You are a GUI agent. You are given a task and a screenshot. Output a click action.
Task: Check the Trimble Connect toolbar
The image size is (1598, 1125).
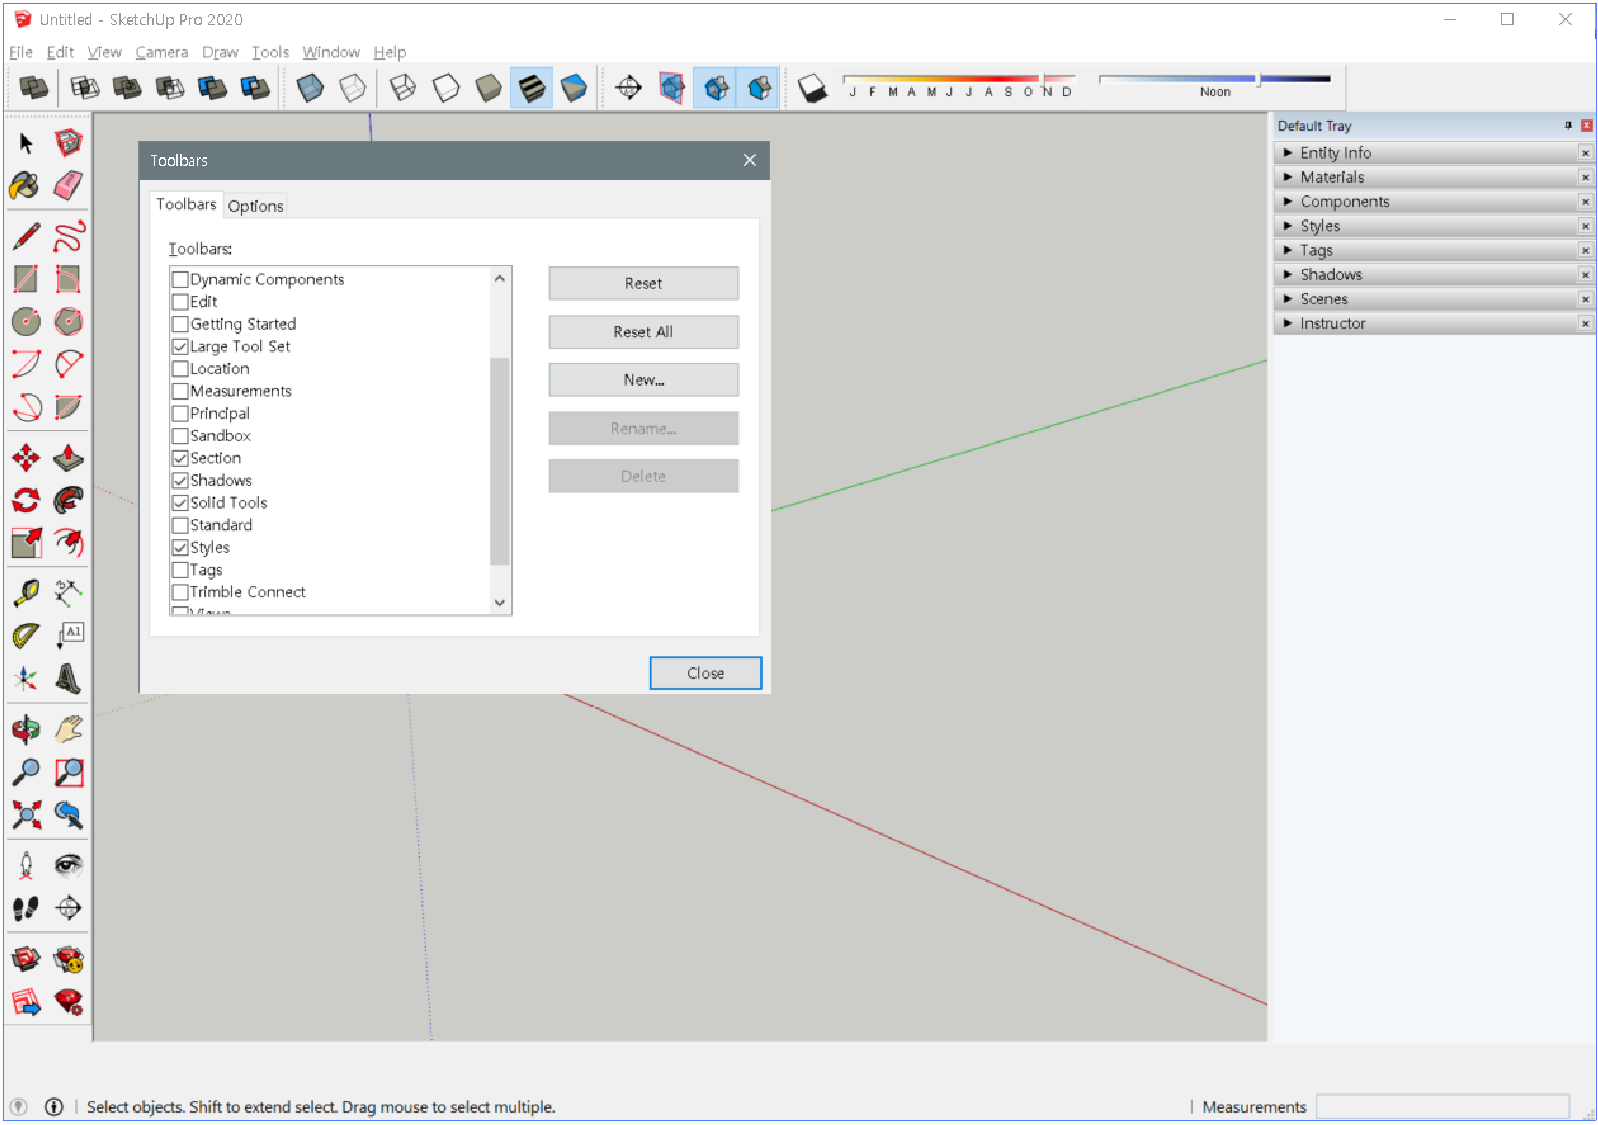tap(180, 592)
